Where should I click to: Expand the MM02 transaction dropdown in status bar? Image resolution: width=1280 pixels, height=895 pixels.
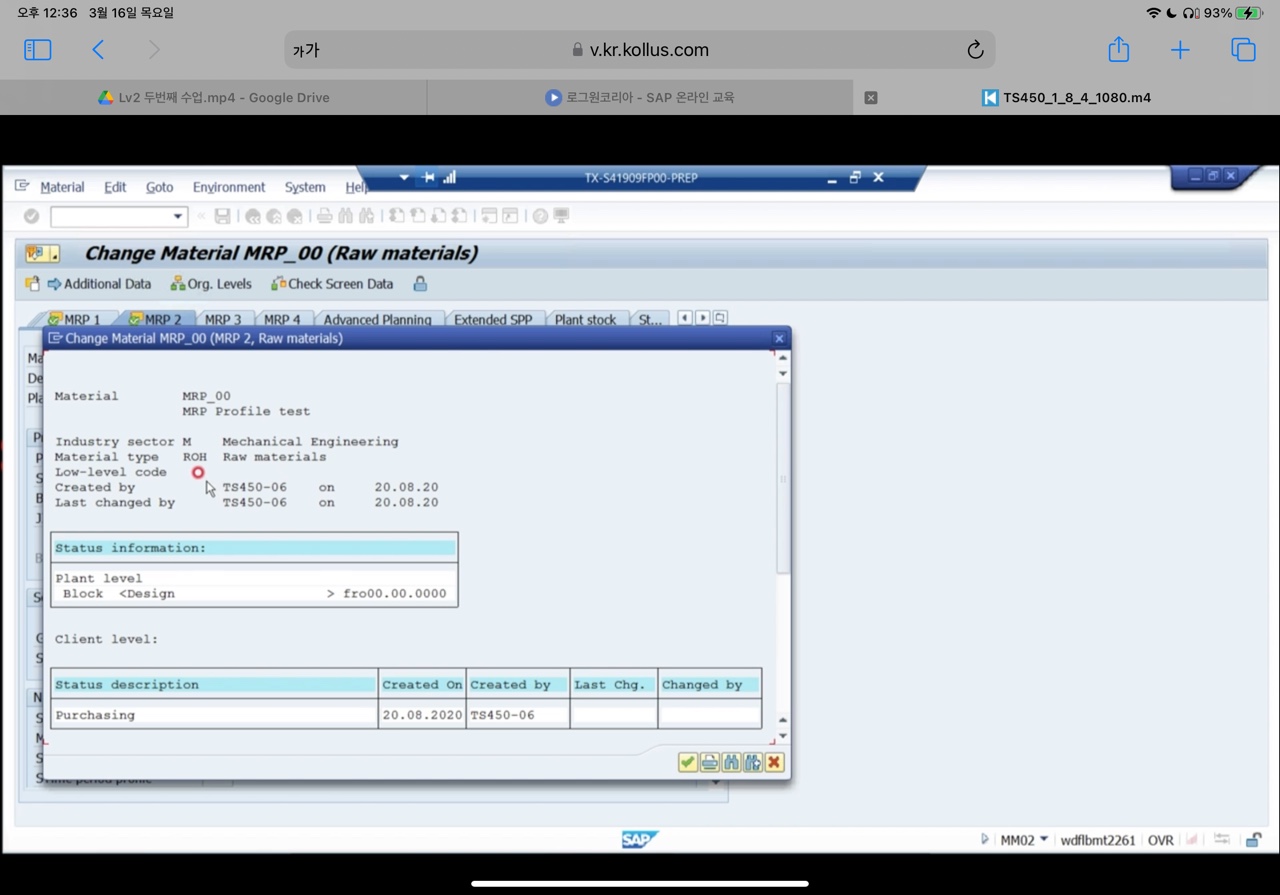point(1044,840)
